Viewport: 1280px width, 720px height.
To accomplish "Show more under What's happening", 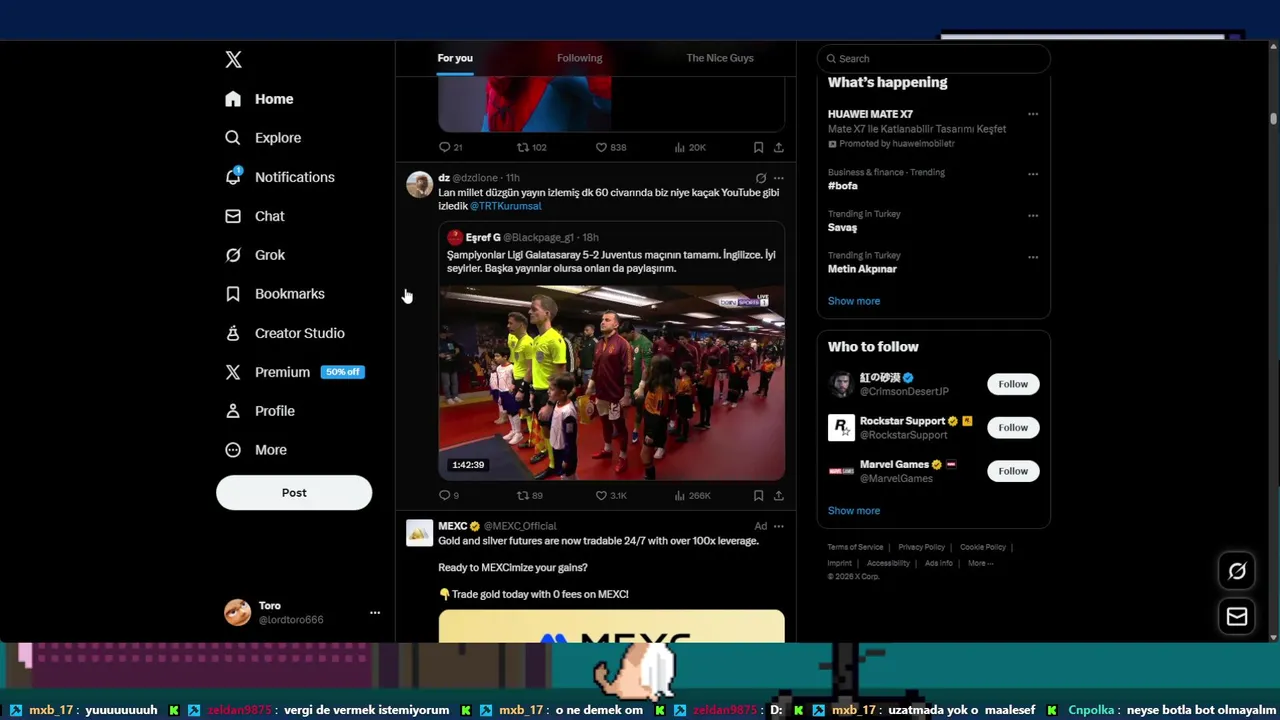I will 854,301.
